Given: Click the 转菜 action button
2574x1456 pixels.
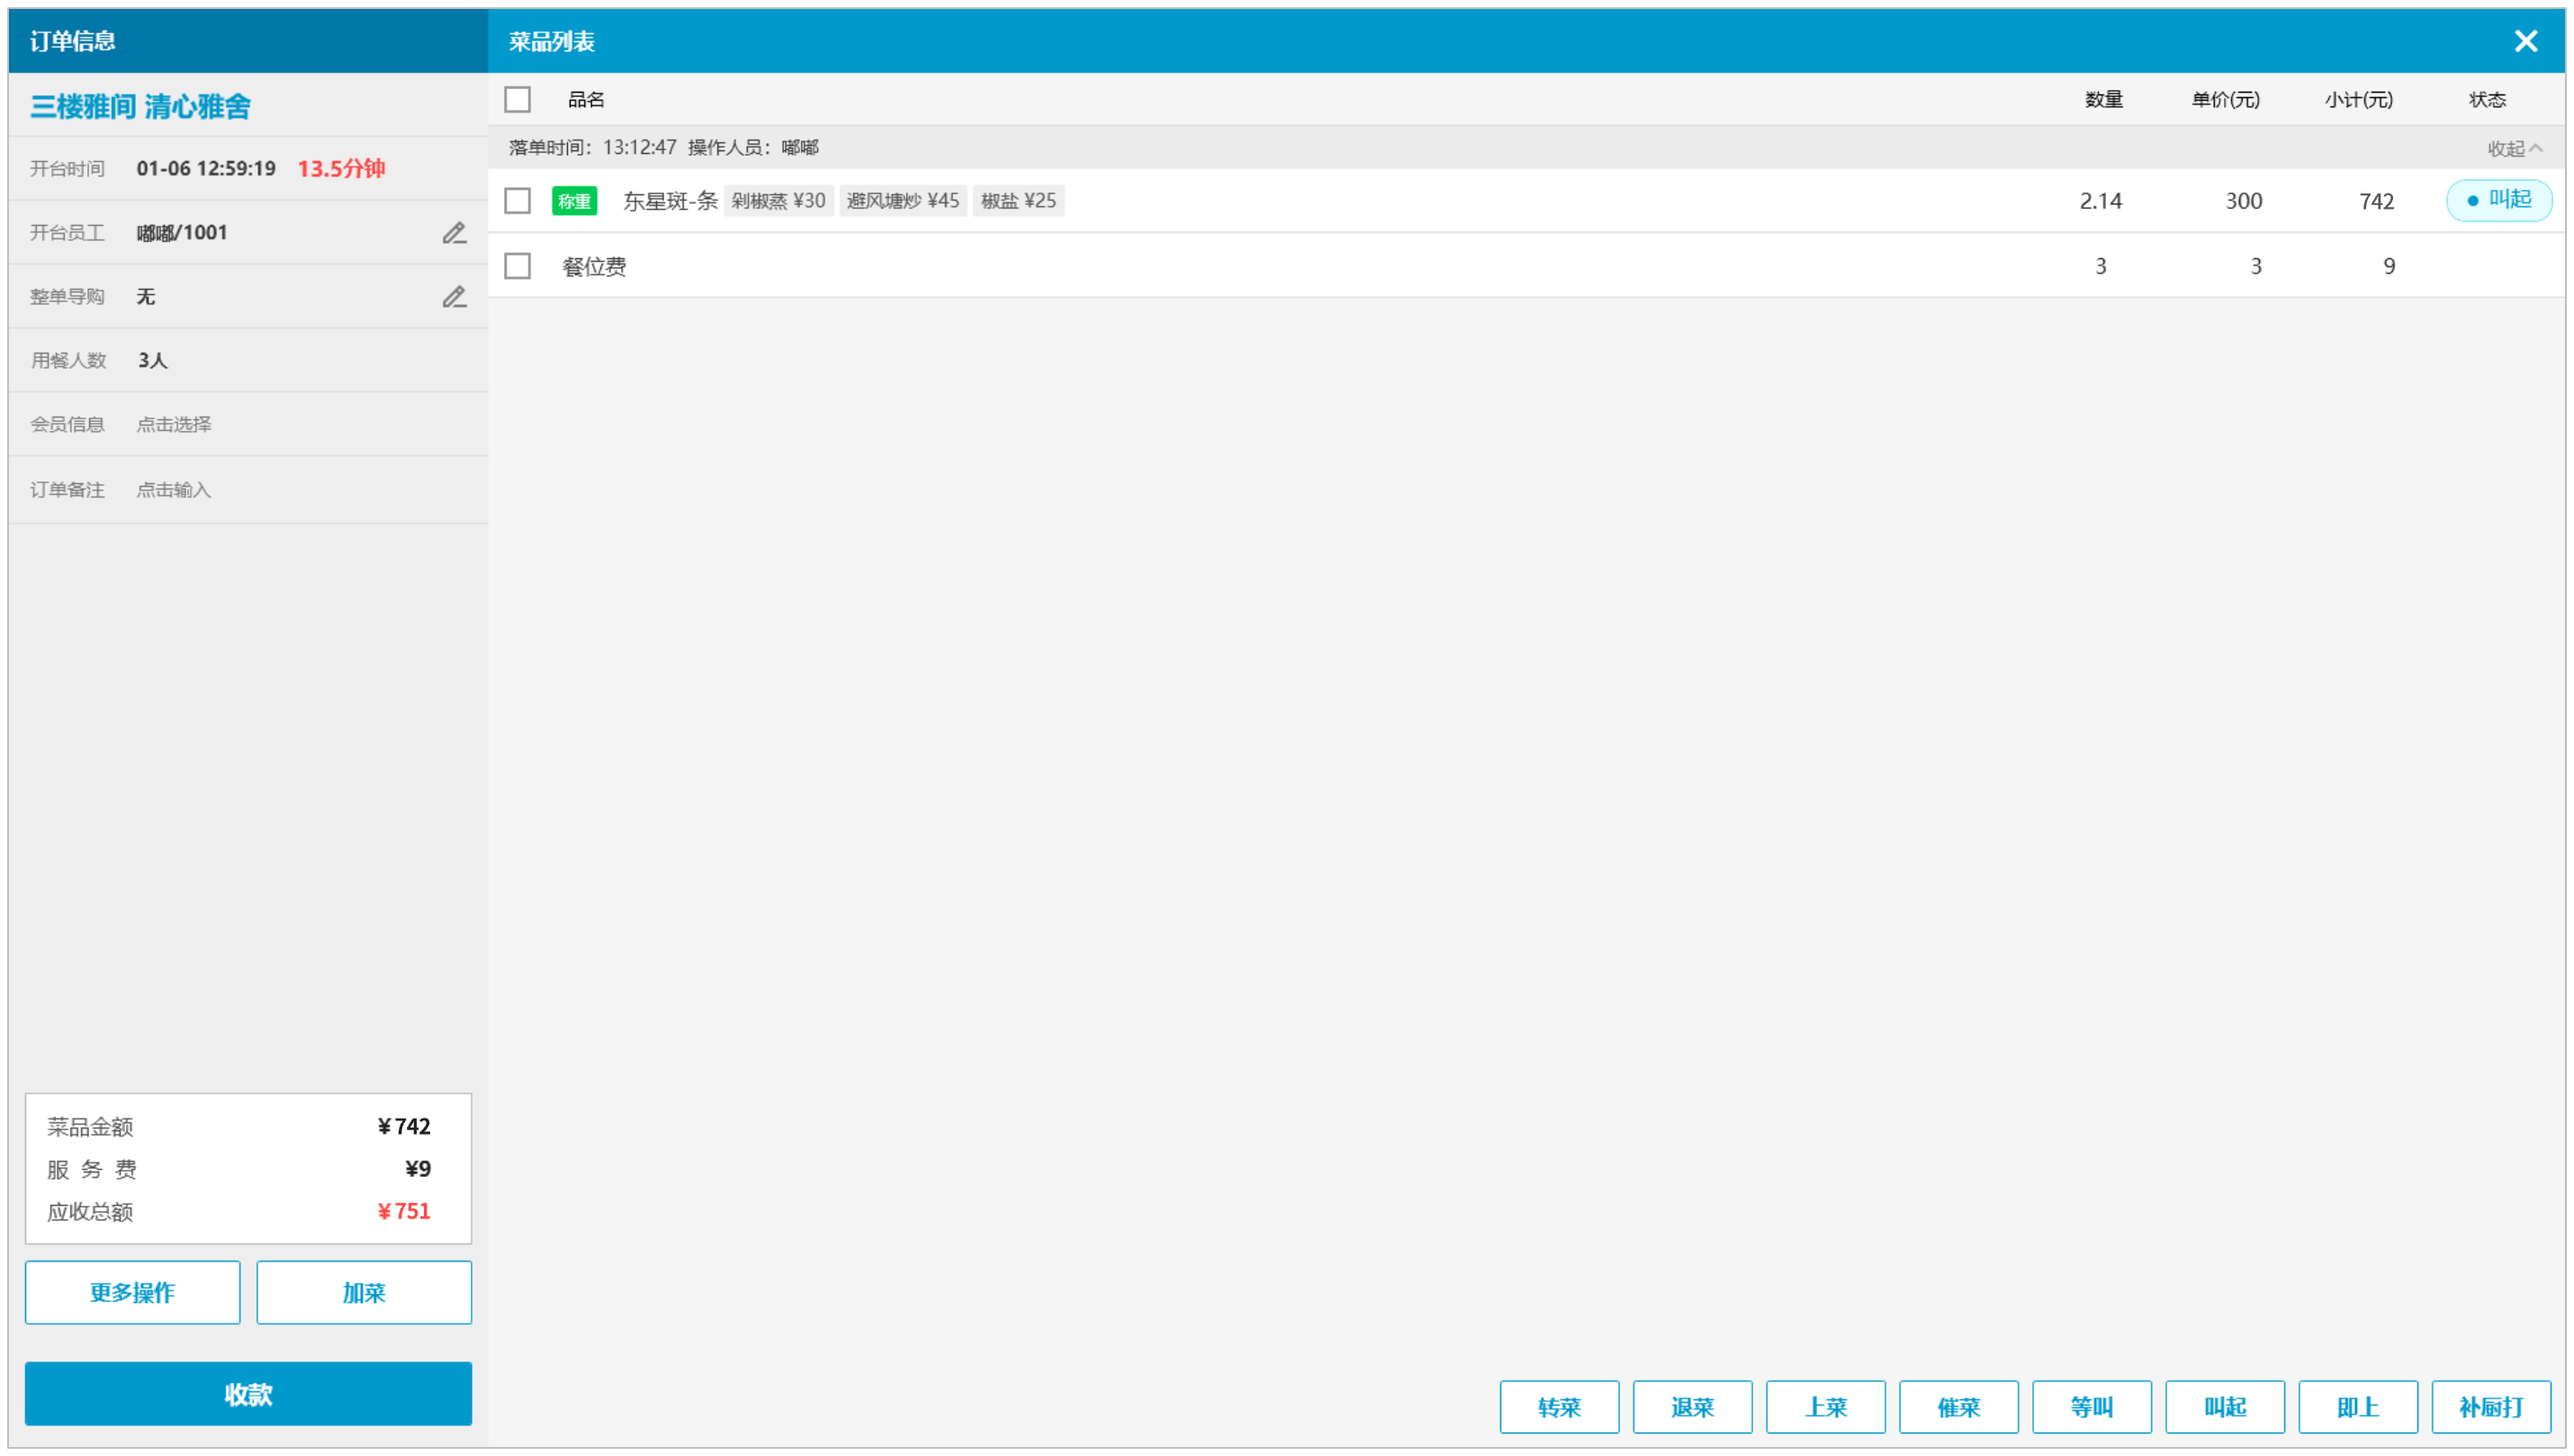Looking at the screenshot, I should (1558, 1406).
